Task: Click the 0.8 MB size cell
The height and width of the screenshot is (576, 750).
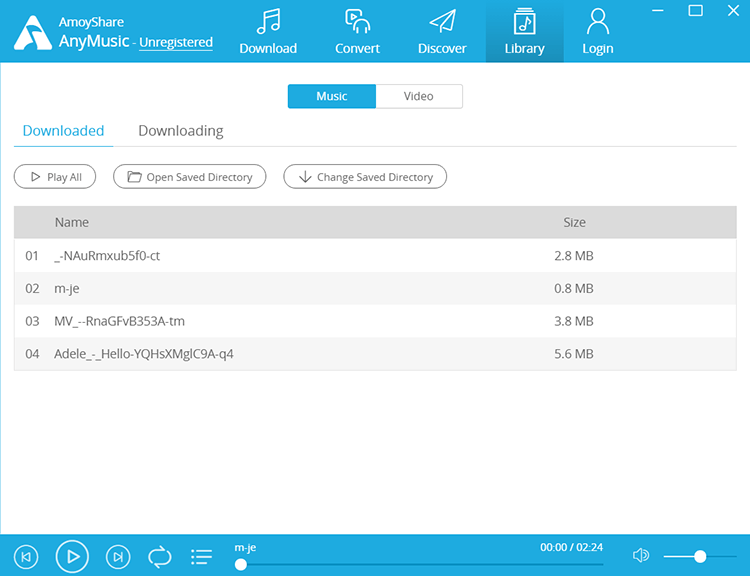Action: click(x=574, y=288)
